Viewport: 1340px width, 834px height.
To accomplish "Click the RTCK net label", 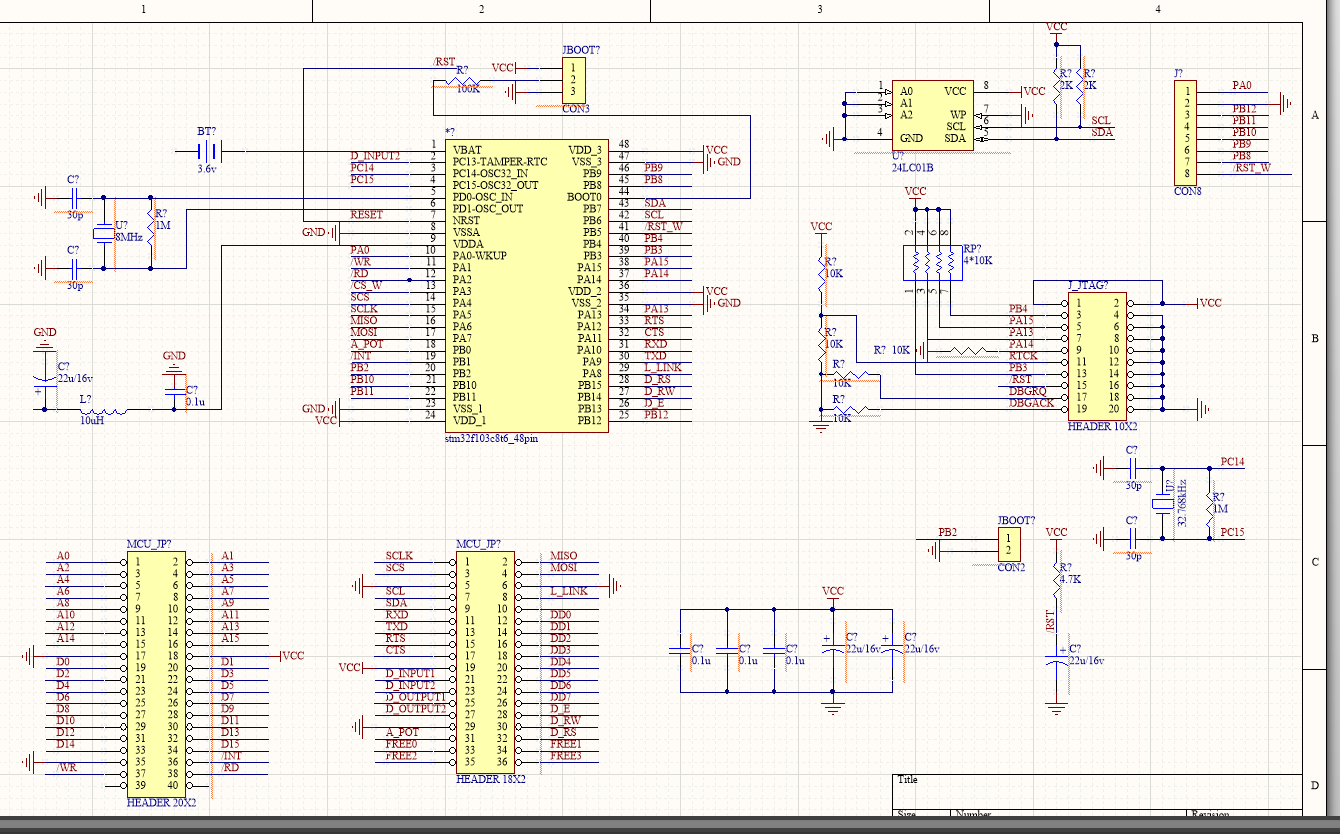I will (1023, 356).
